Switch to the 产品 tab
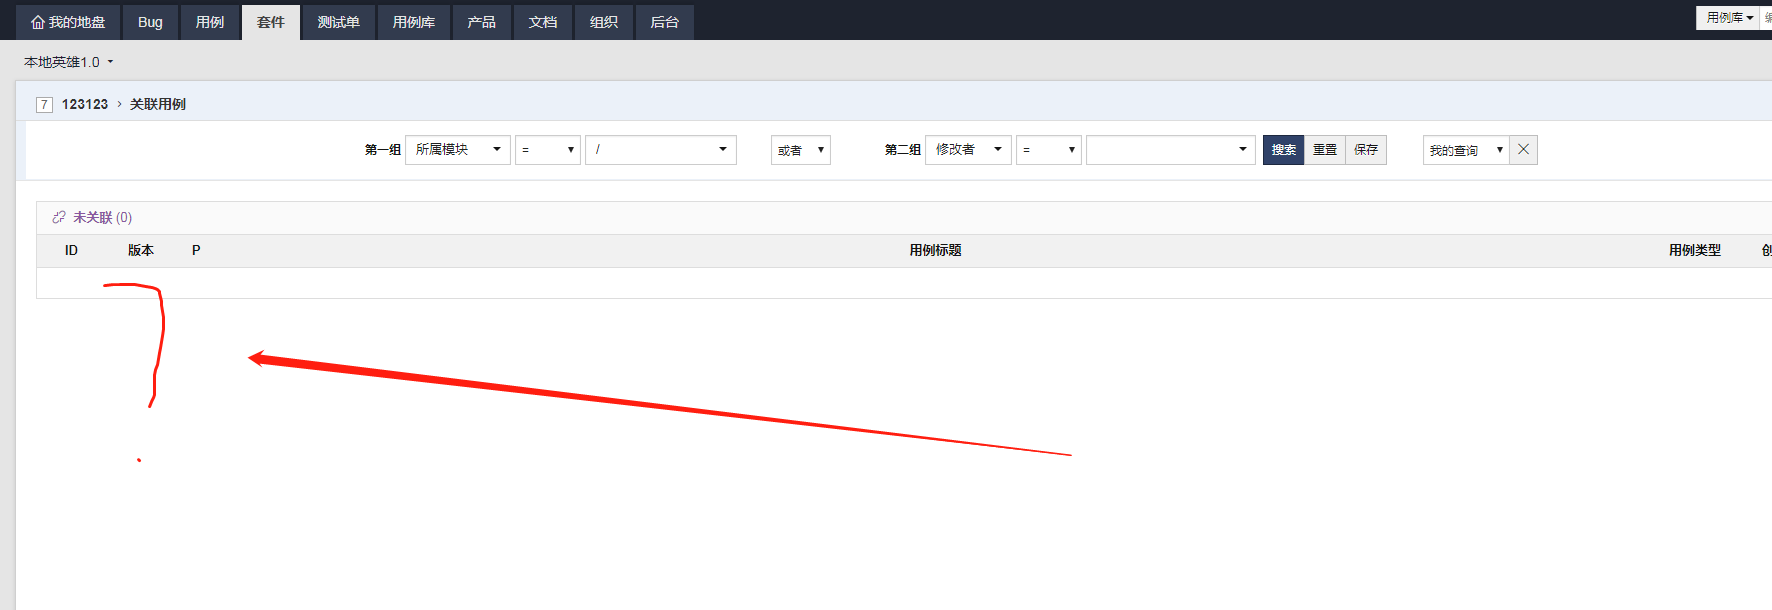The image size is (1772, 610). click(482, 22)
